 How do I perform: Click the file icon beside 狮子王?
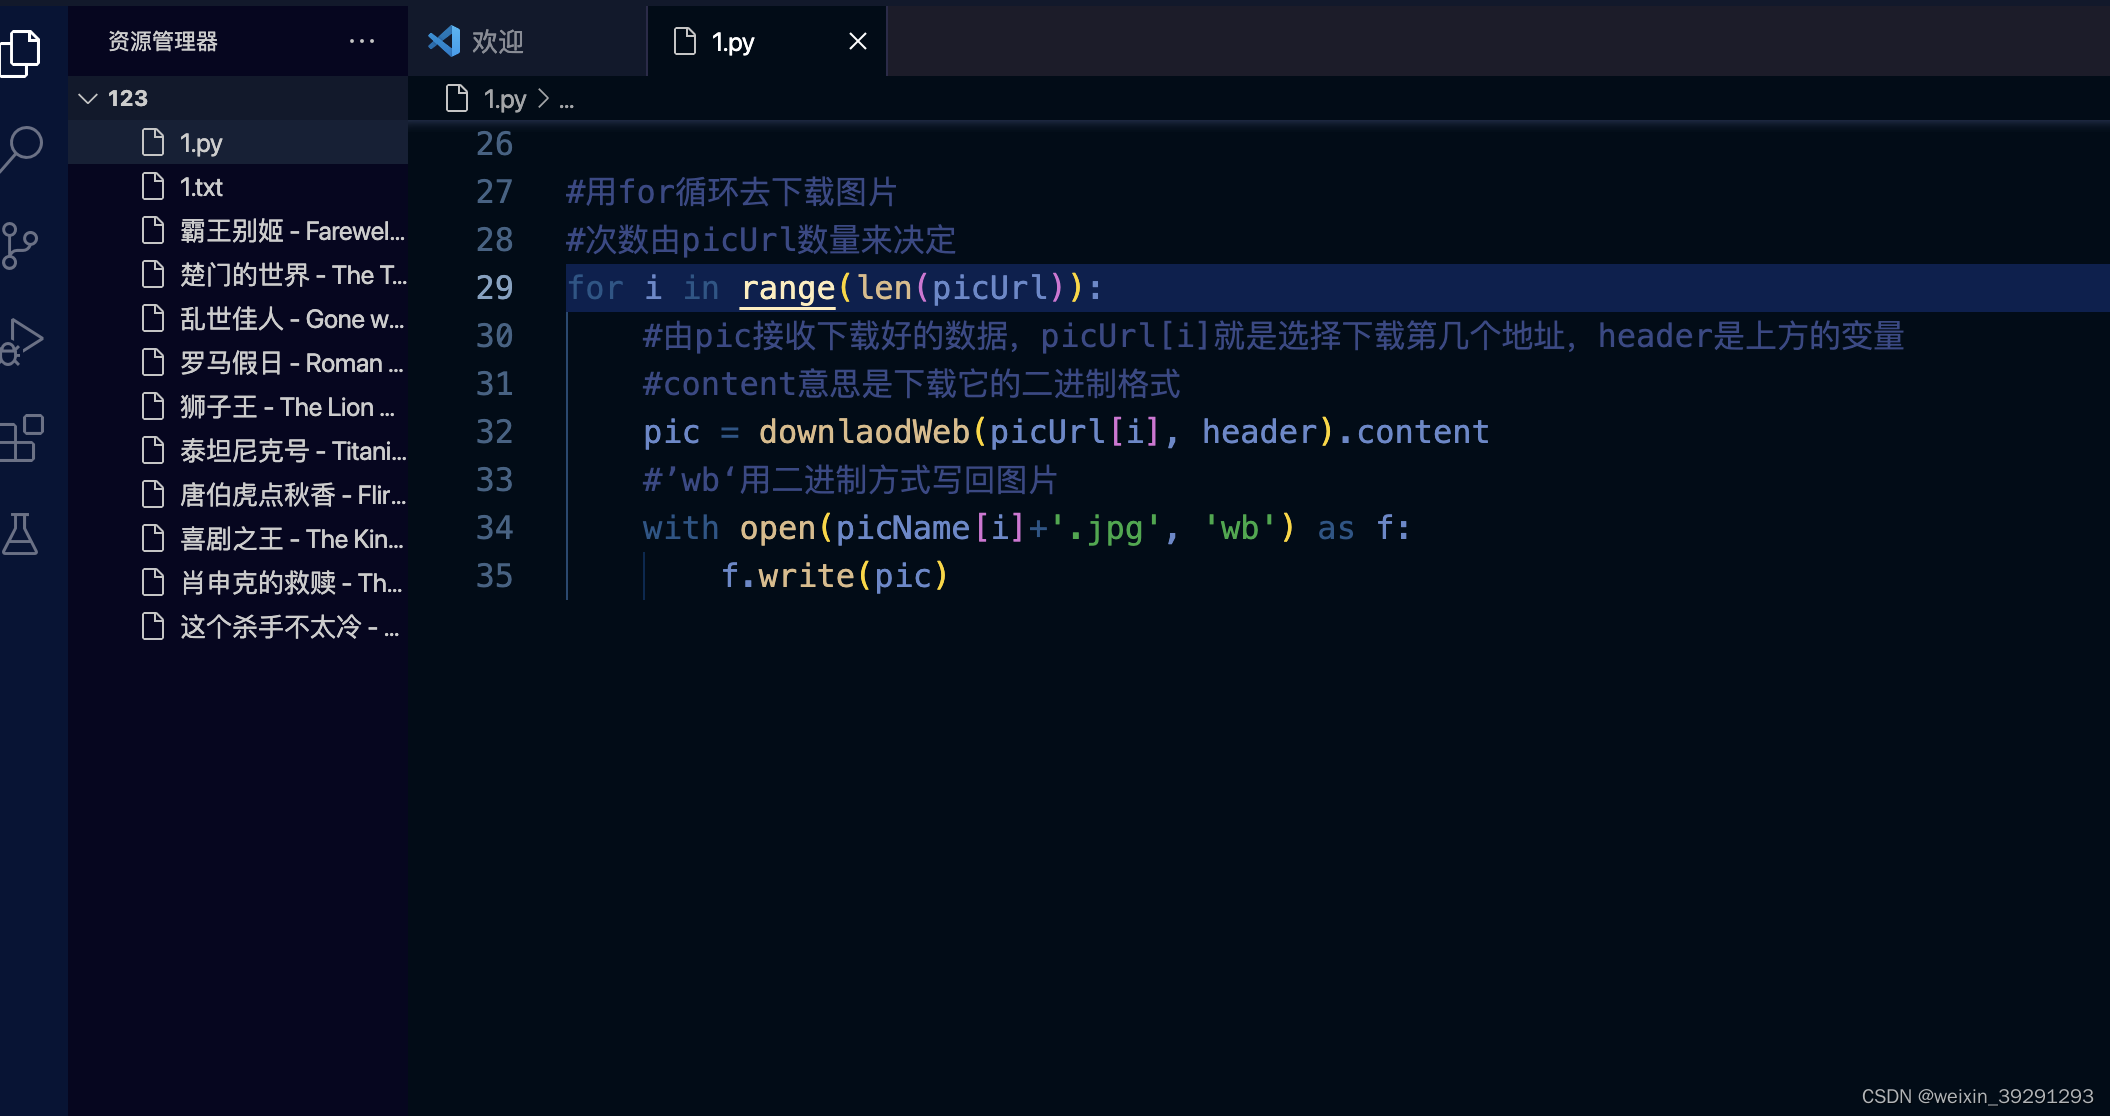point(153,406)
